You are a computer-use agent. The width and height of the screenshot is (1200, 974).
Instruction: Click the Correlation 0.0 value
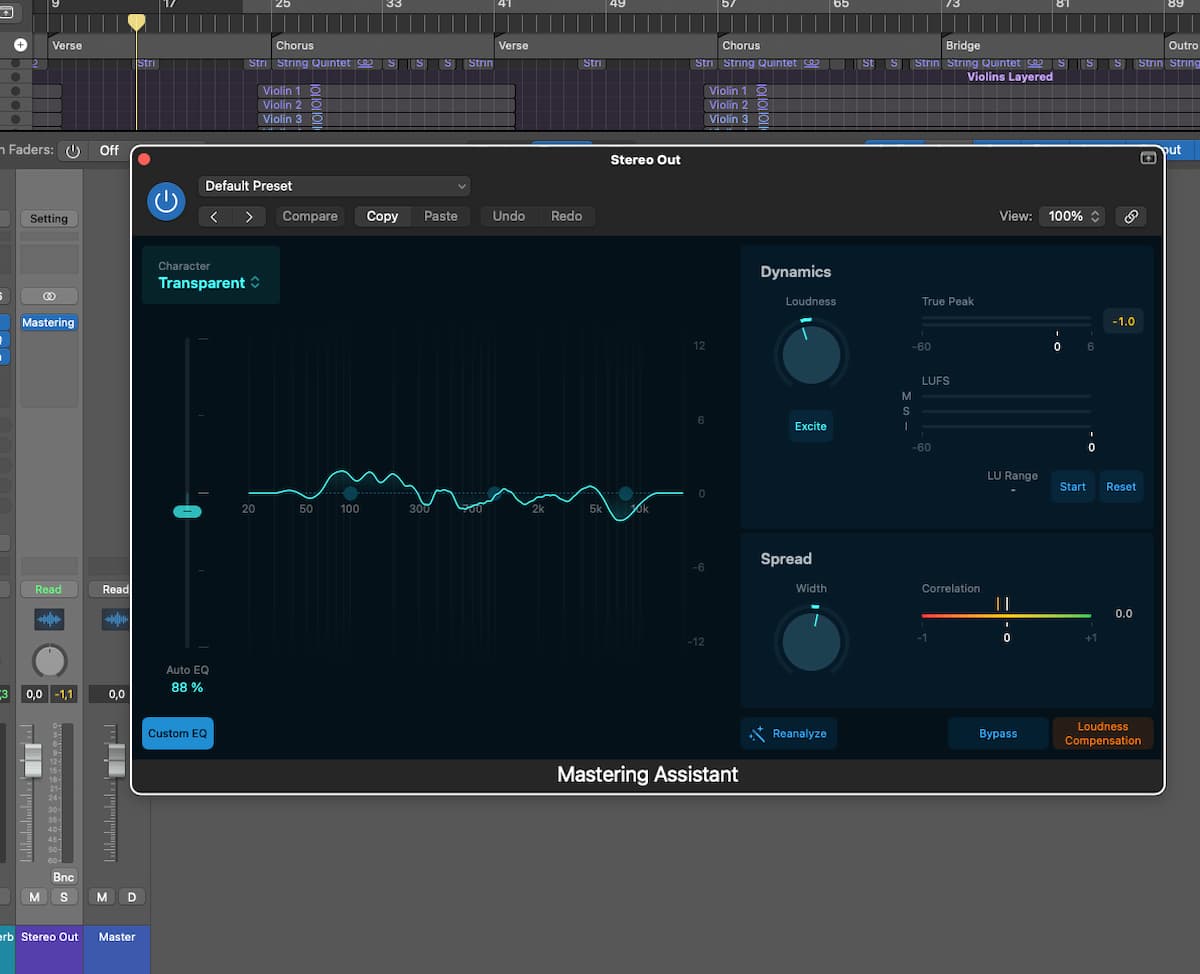pos(1124,614)
